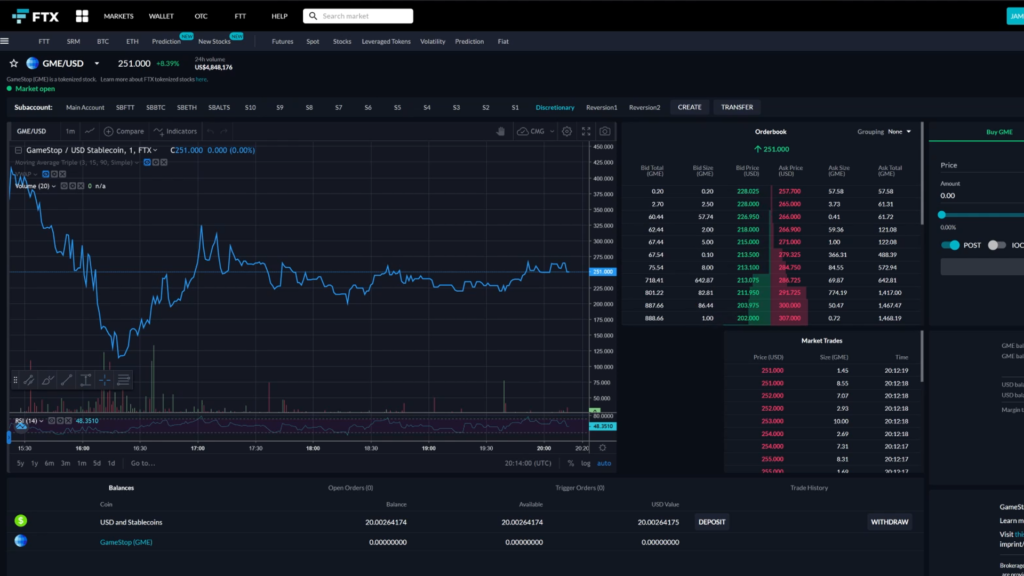Open the OTC menu
The width and height of the screenshot is (1024, 576).
click(x=201, y=16)
